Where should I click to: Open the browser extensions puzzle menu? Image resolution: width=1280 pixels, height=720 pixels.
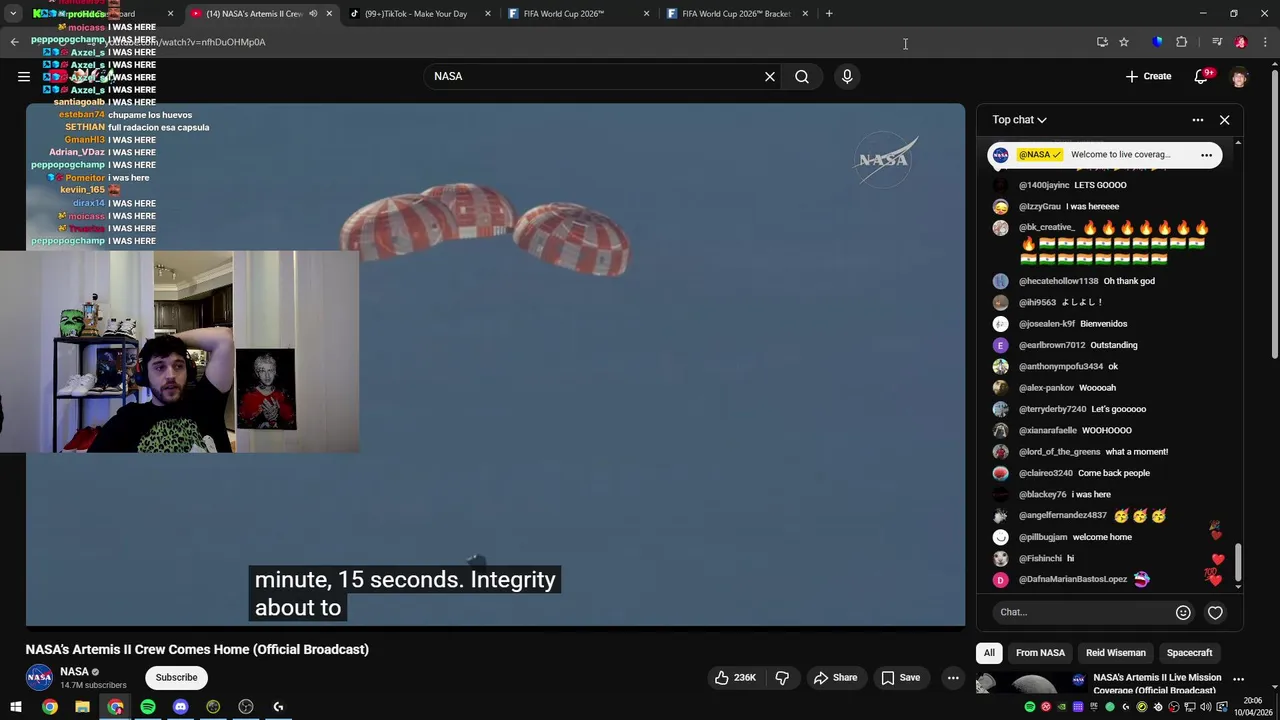1181,42
